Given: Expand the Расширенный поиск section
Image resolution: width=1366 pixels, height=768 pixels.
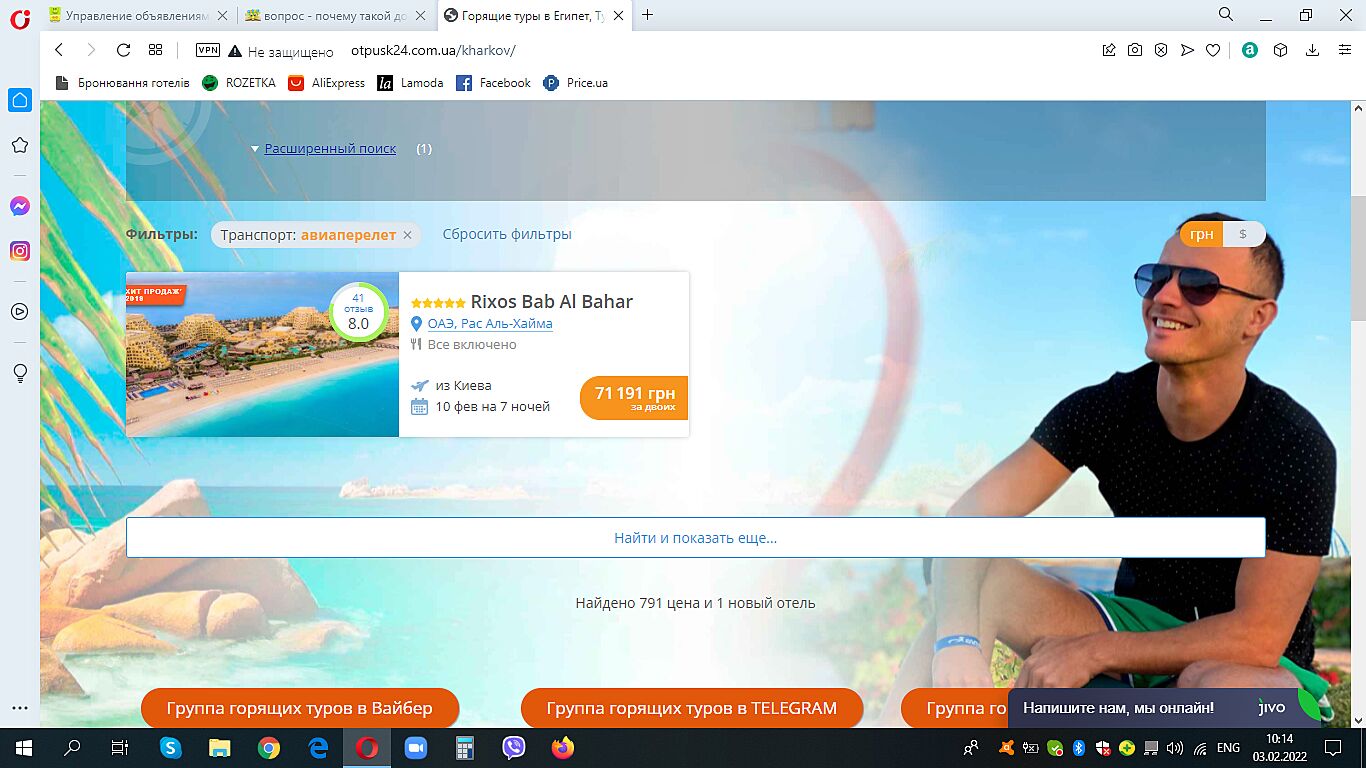Looking at the screenshot, I should (330, 149).
